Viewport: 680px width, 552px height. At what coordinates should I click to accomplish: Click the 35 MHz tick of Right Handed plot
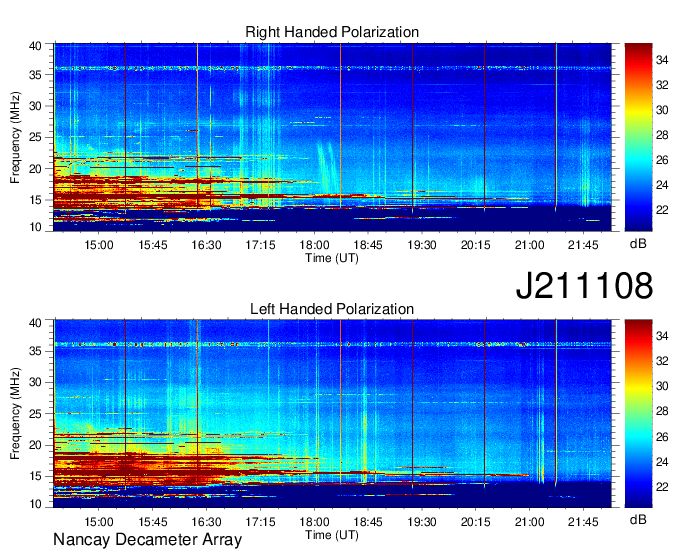click(35, 75)
